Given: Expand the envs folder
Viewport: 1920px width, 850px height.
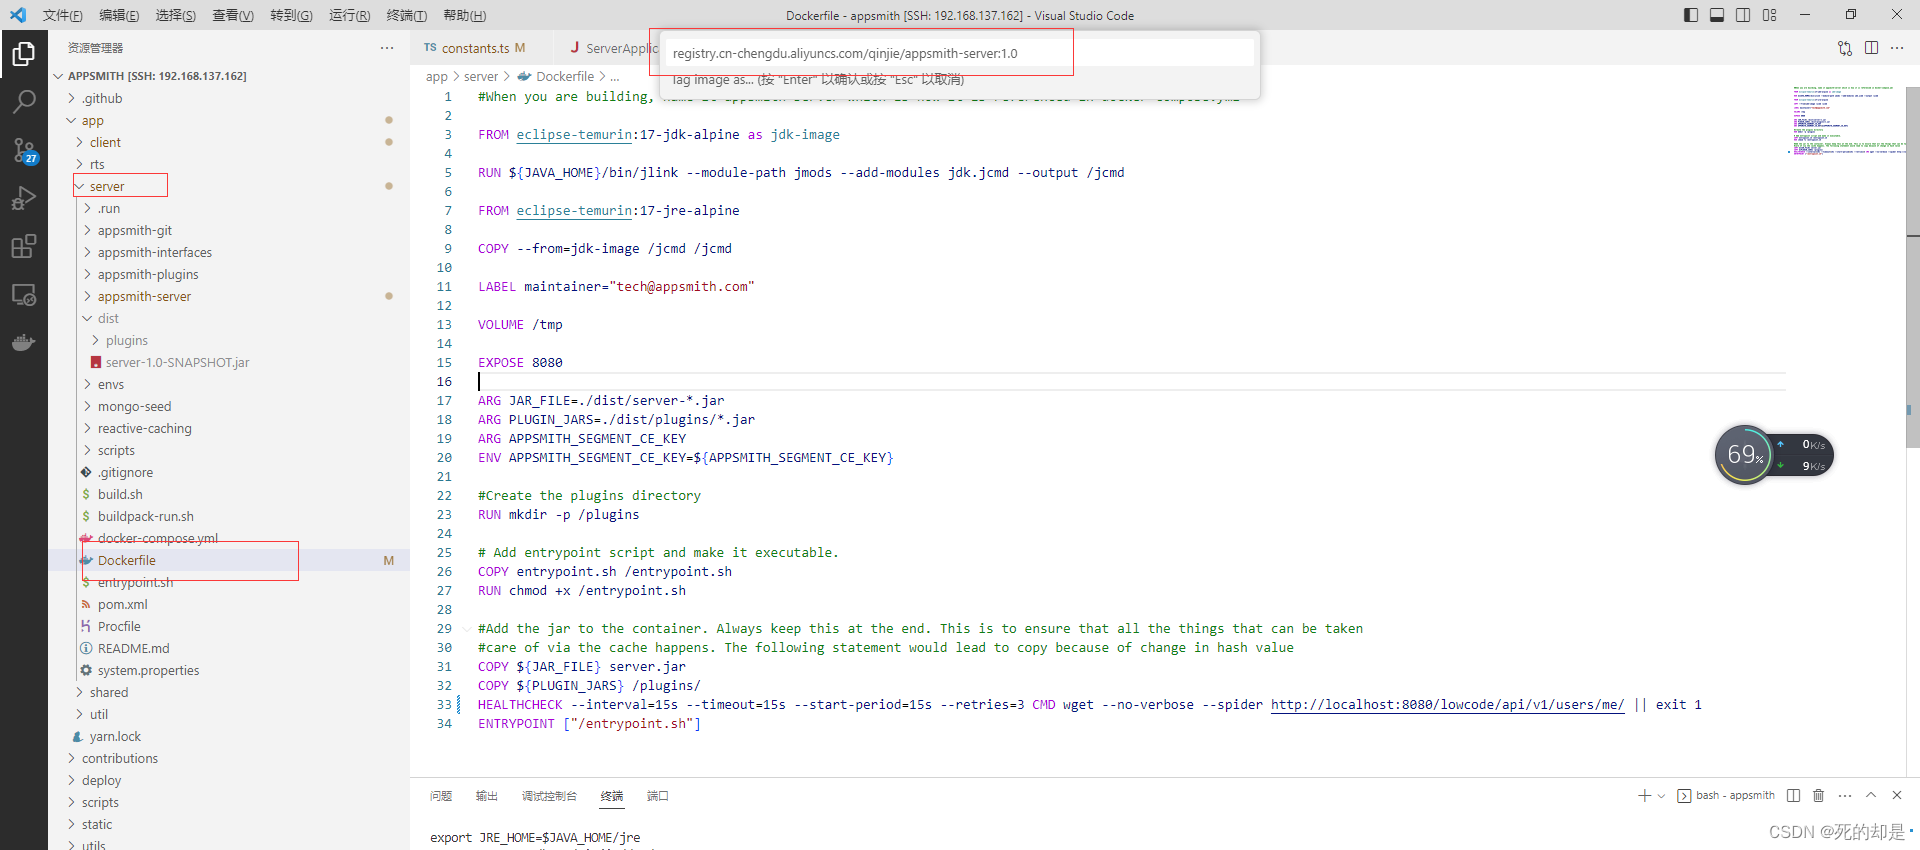Looking at the screenshot, I should [x=229, y=384].
